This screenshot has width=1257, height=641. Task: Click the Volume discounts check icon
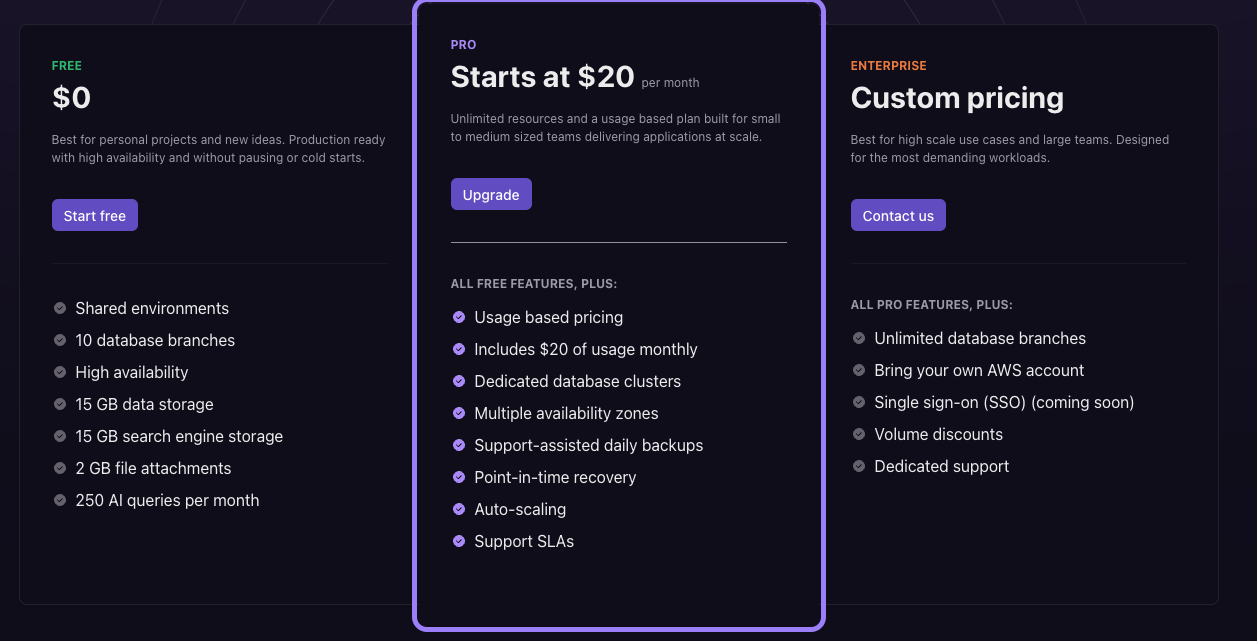pos(859,434)
